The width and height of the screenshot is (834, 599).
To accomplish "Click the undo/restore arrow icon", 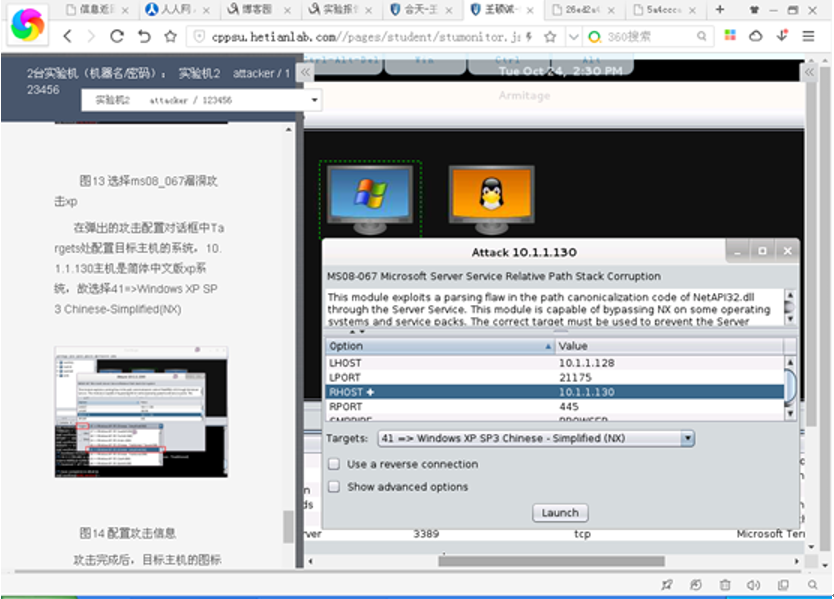I will 144,36.
